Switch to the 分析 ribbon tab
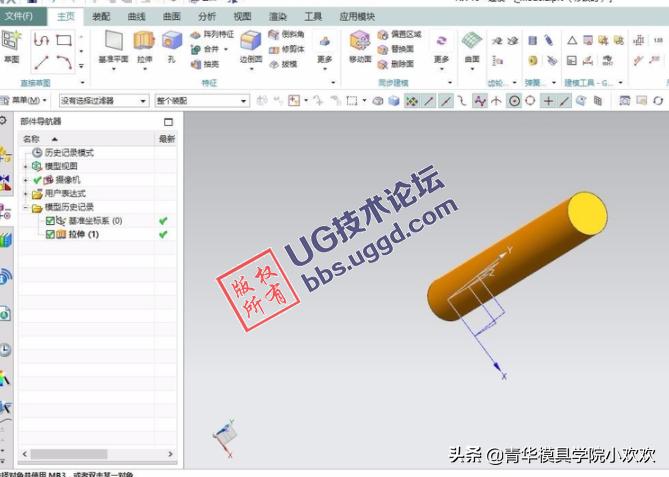This screenshot has height=477, width=669. coord(207,17)
